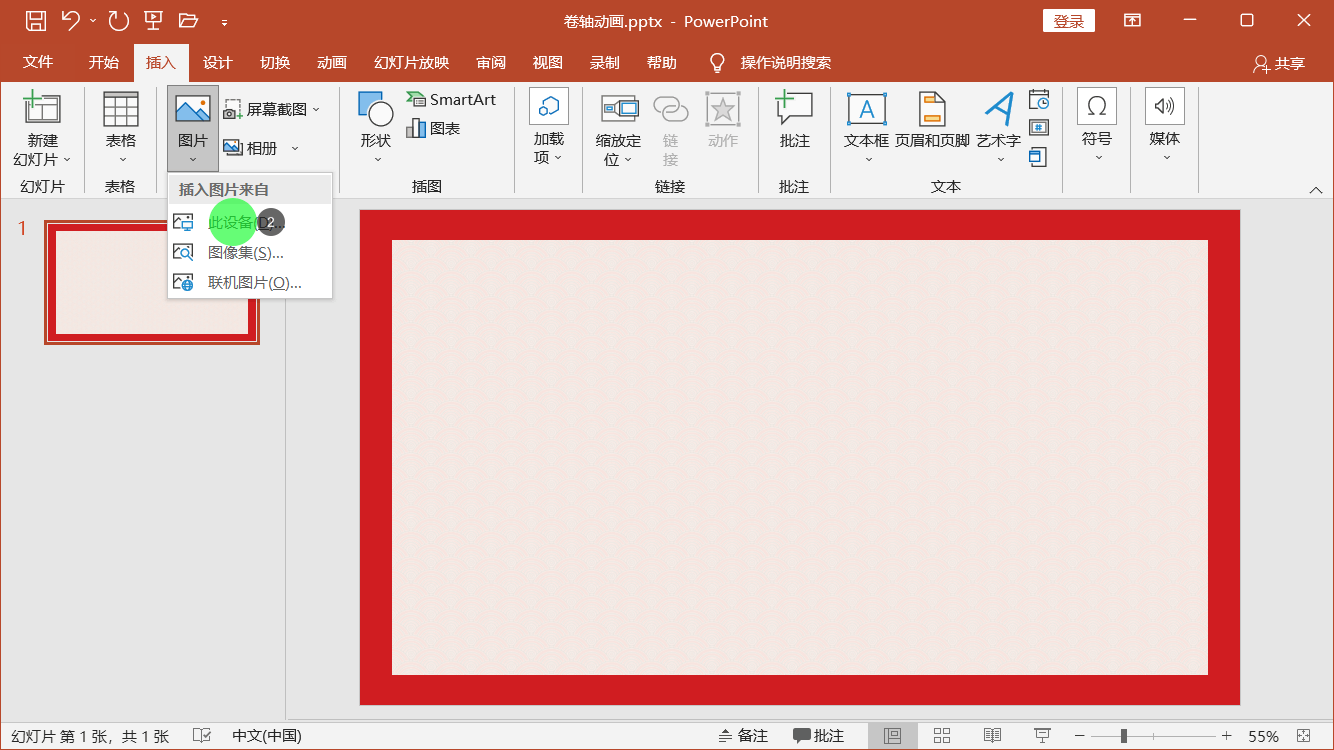The height and width of the screenshot is (750, 1334).
Task: Choose 联机图片(O)... from the picture menu
Action: pyautogui.click(x=250, y=283)
